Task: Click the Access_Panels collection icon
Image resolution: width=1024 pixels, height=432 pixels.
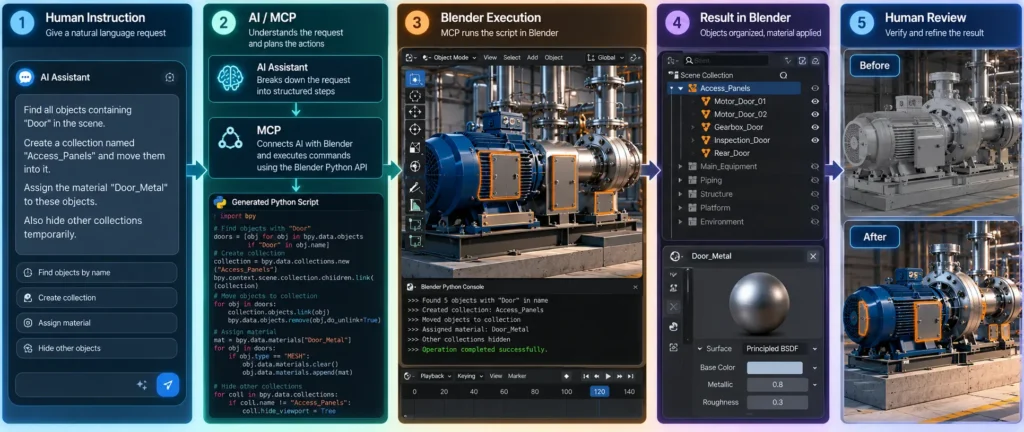Action: [x=692, y=88]
